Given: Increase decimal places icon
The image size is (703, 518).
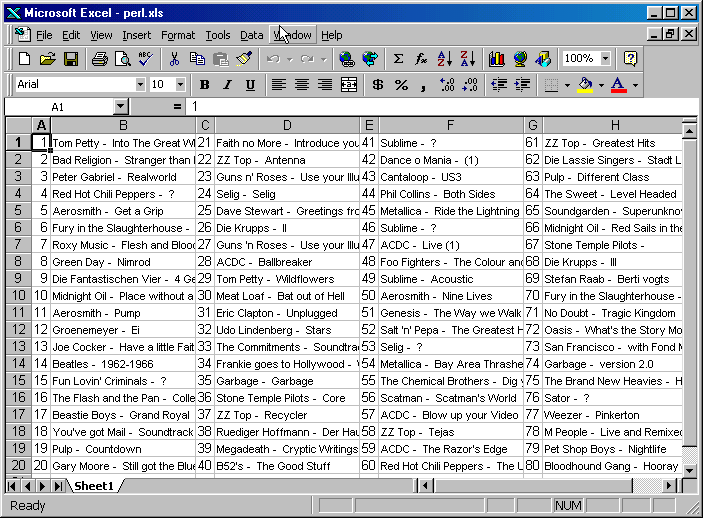Looking at the screenshot, I should [447, 84].
